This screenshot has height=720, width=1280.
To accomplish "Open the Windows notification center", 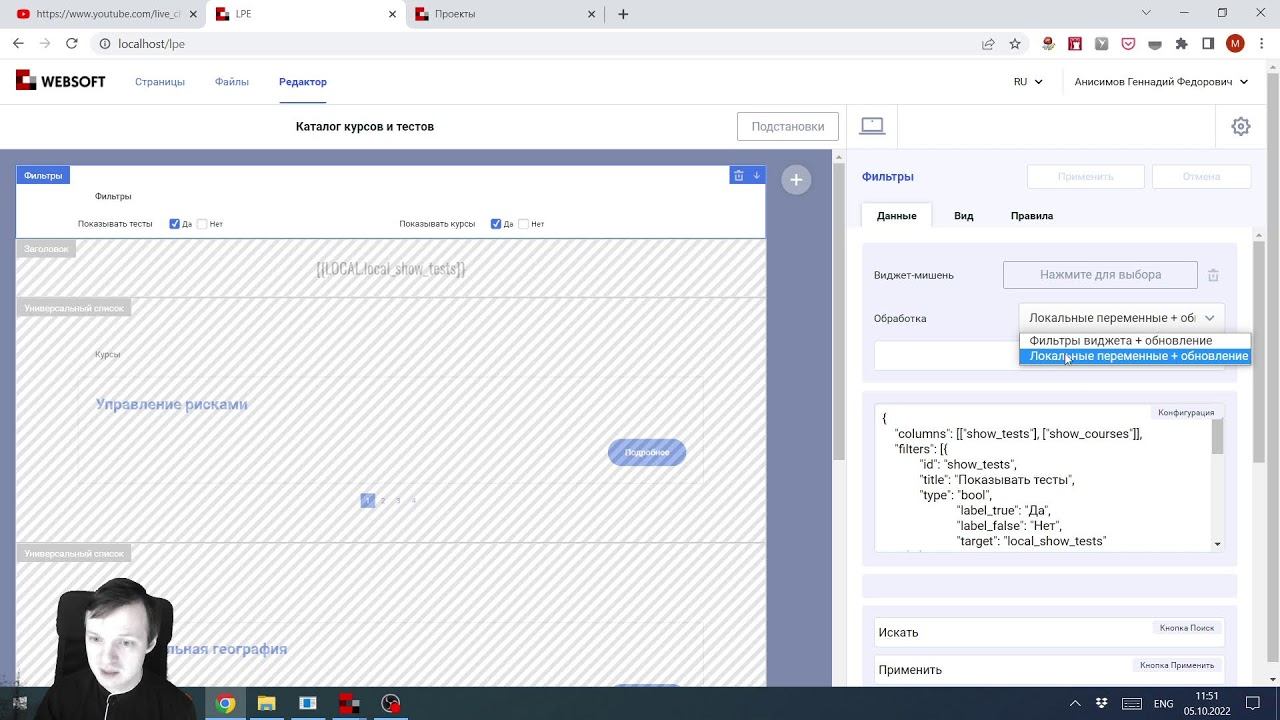I will [1253, 704].
